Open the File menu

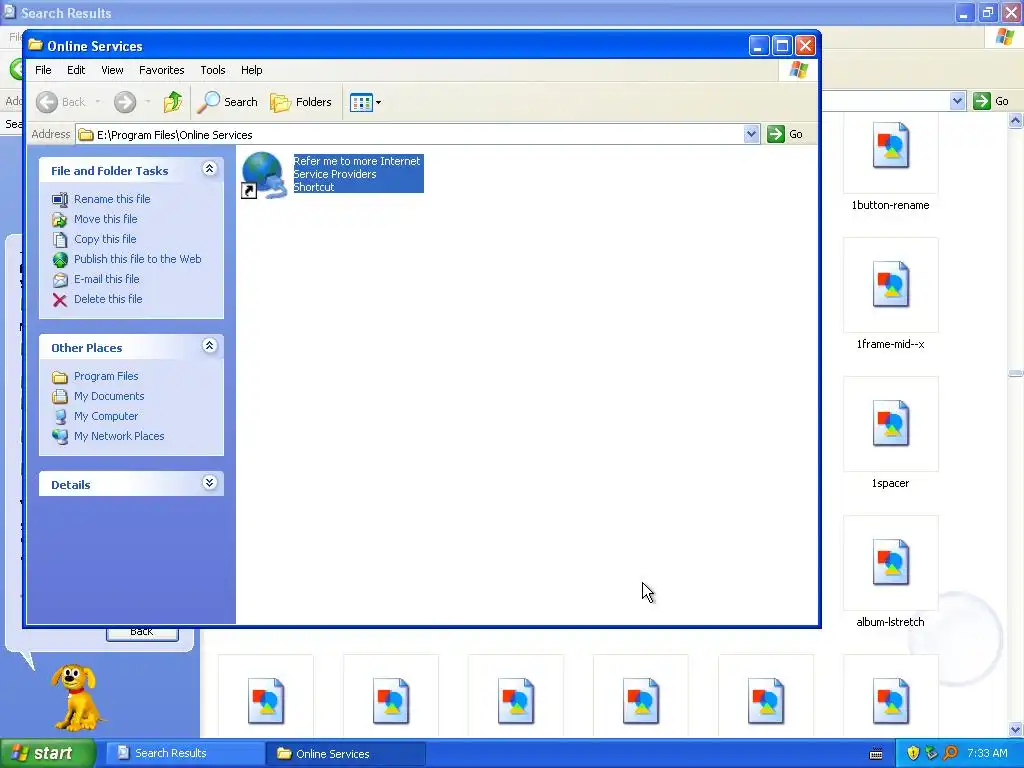pos(43,70)
